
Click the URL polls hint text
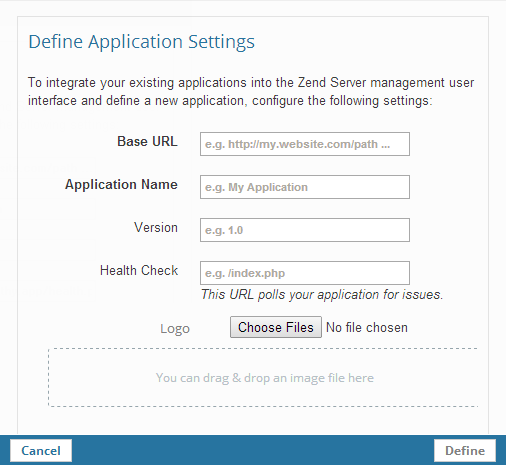click(x=322, y=295)
